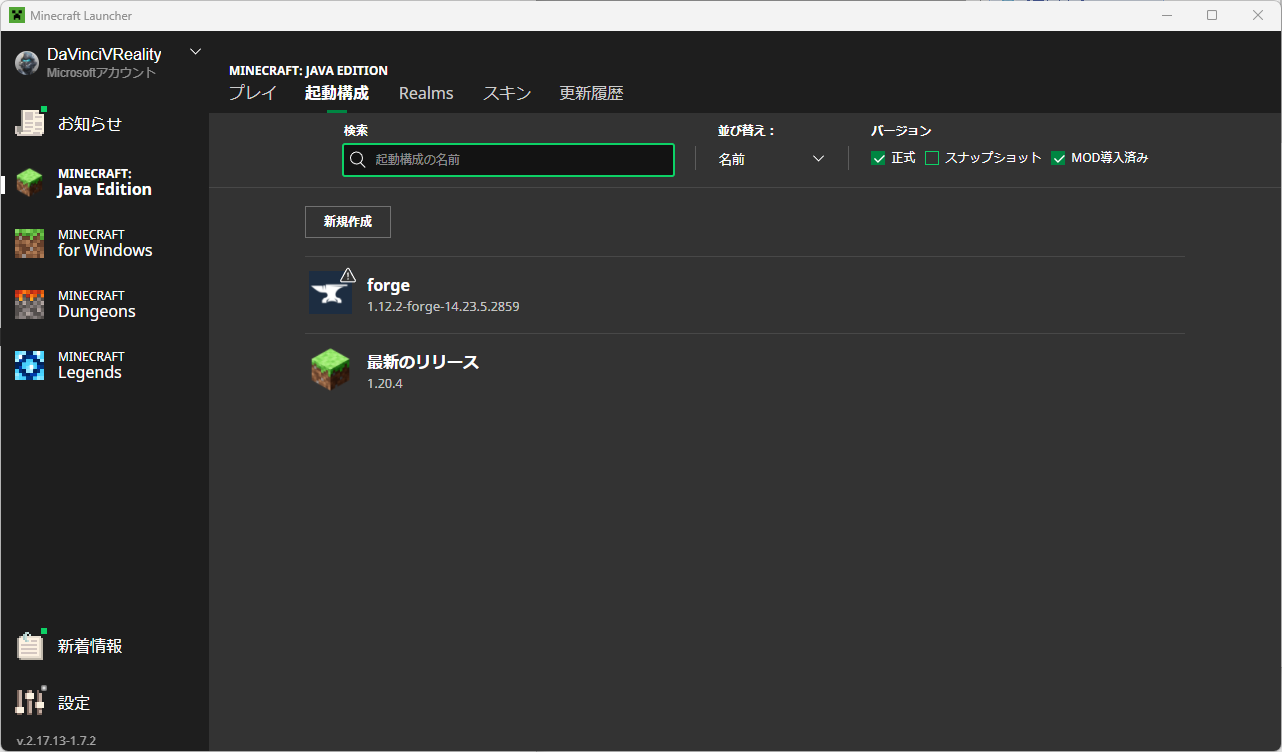This screenshot has width=1282, height=752.
Task: Open Minecraft for Windows sidebar icon
Action: click(x=30, y=243)
